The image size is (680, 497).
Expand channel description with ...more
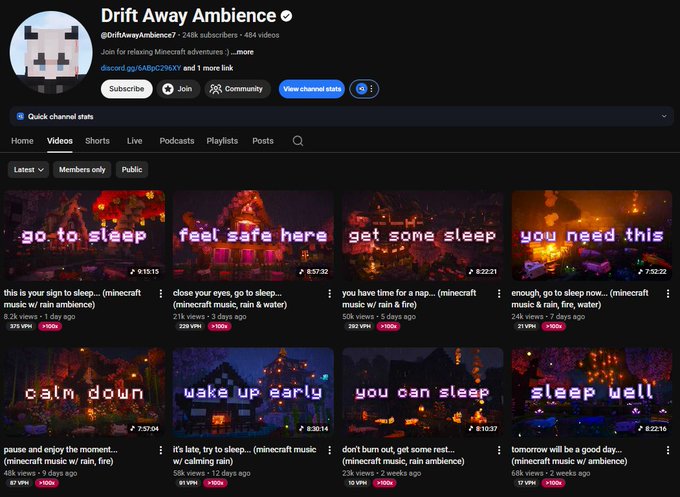tap(242, 52)
